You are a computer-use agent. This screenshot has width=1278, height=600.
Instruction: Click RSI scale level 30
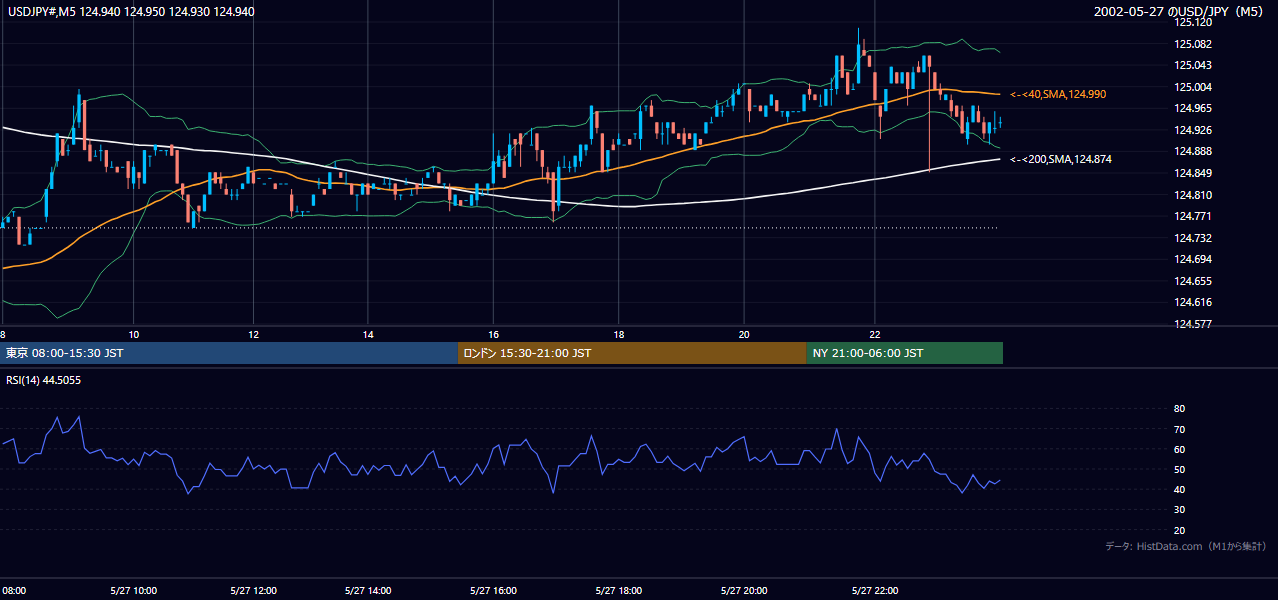(x=1179, y=510)
